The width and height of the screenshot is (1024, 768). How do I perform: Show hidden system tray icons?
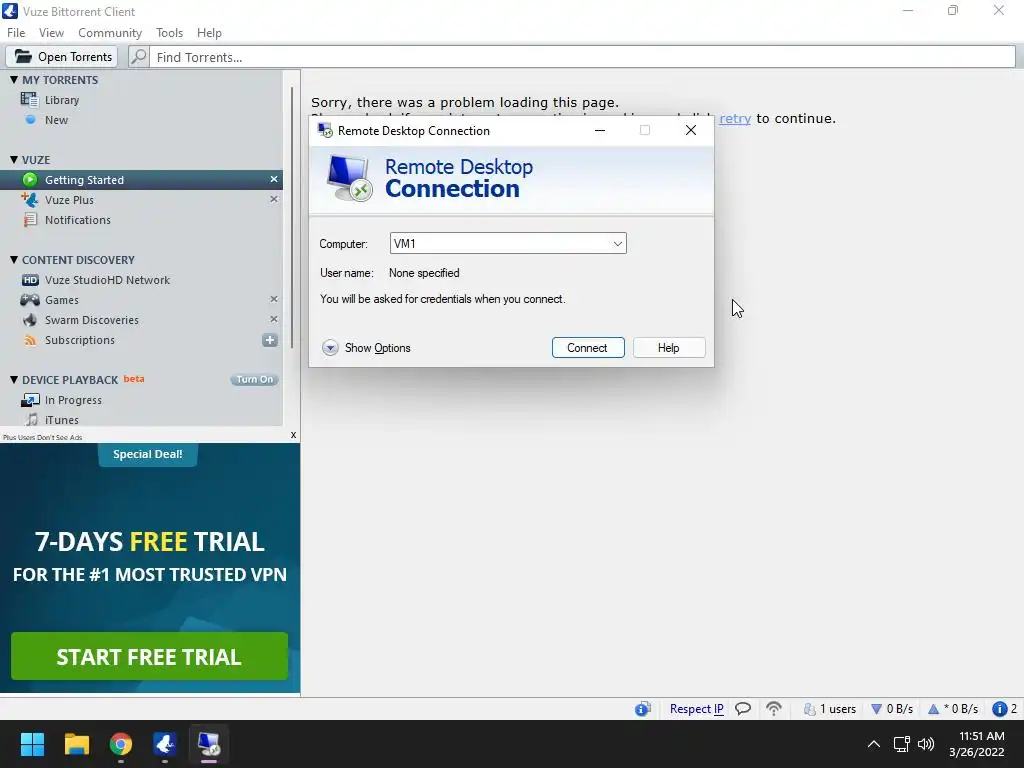tap(874, 744)
